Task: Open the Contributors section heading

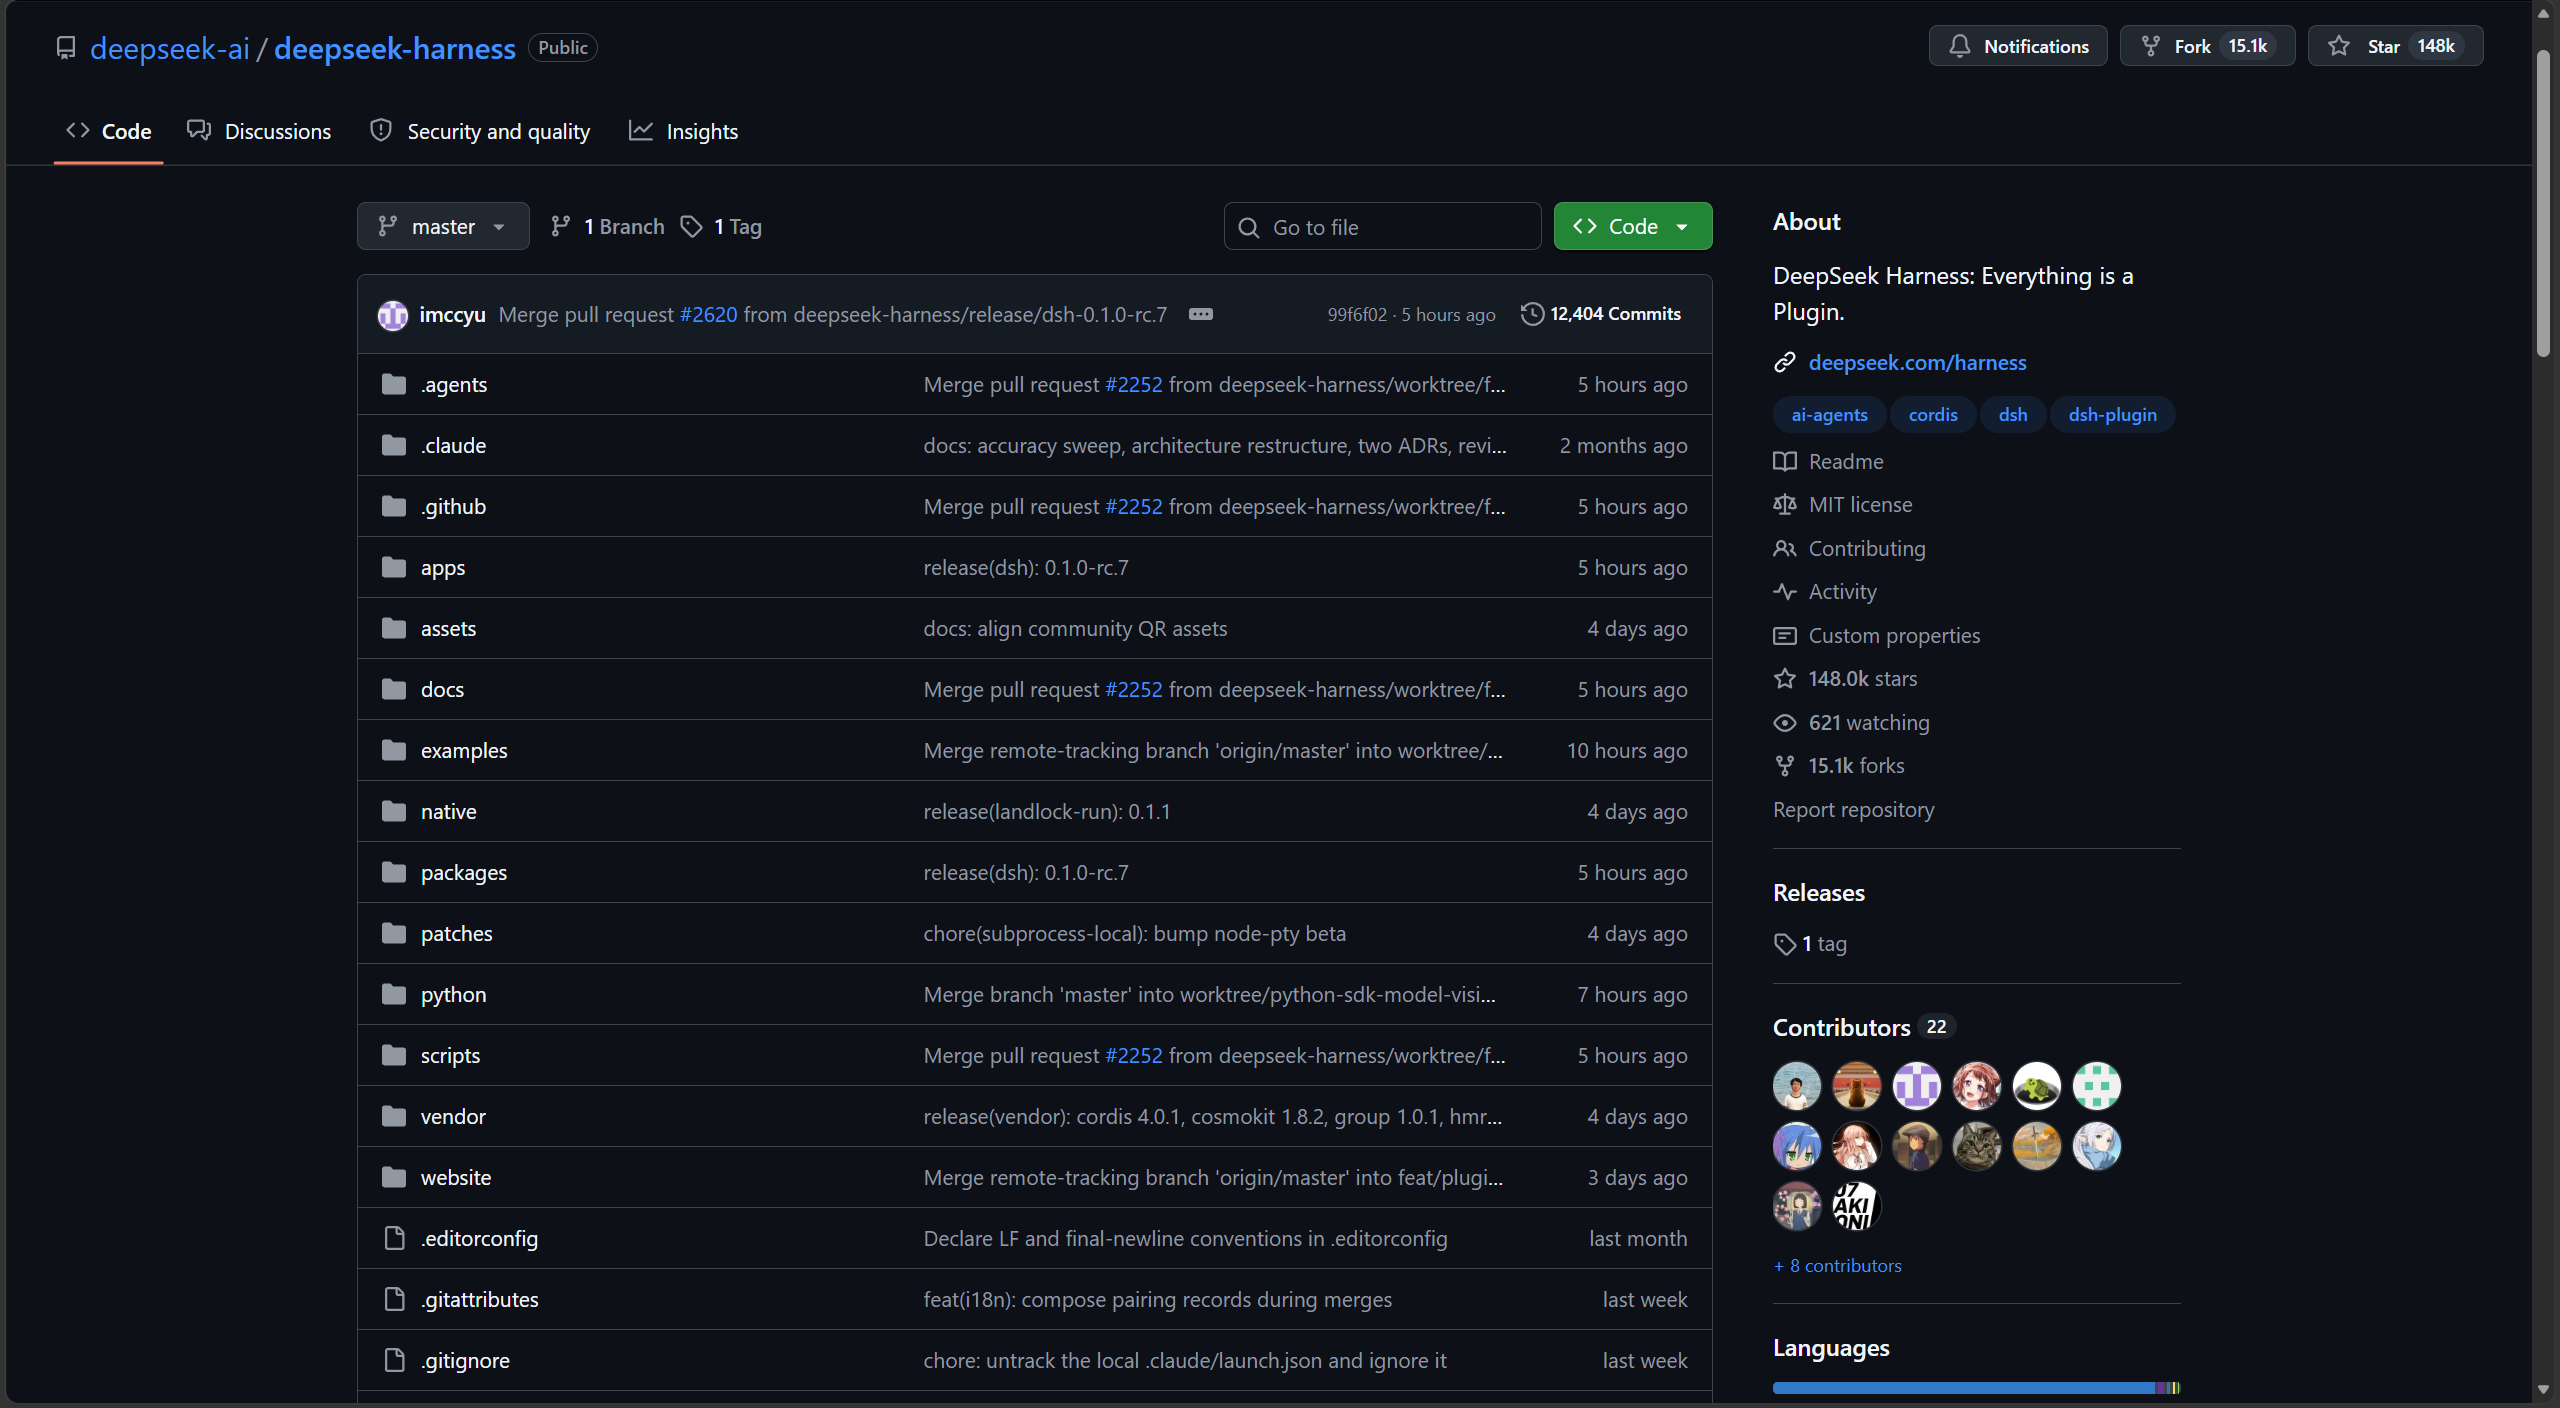Action: click(x=1842, y=1028)
